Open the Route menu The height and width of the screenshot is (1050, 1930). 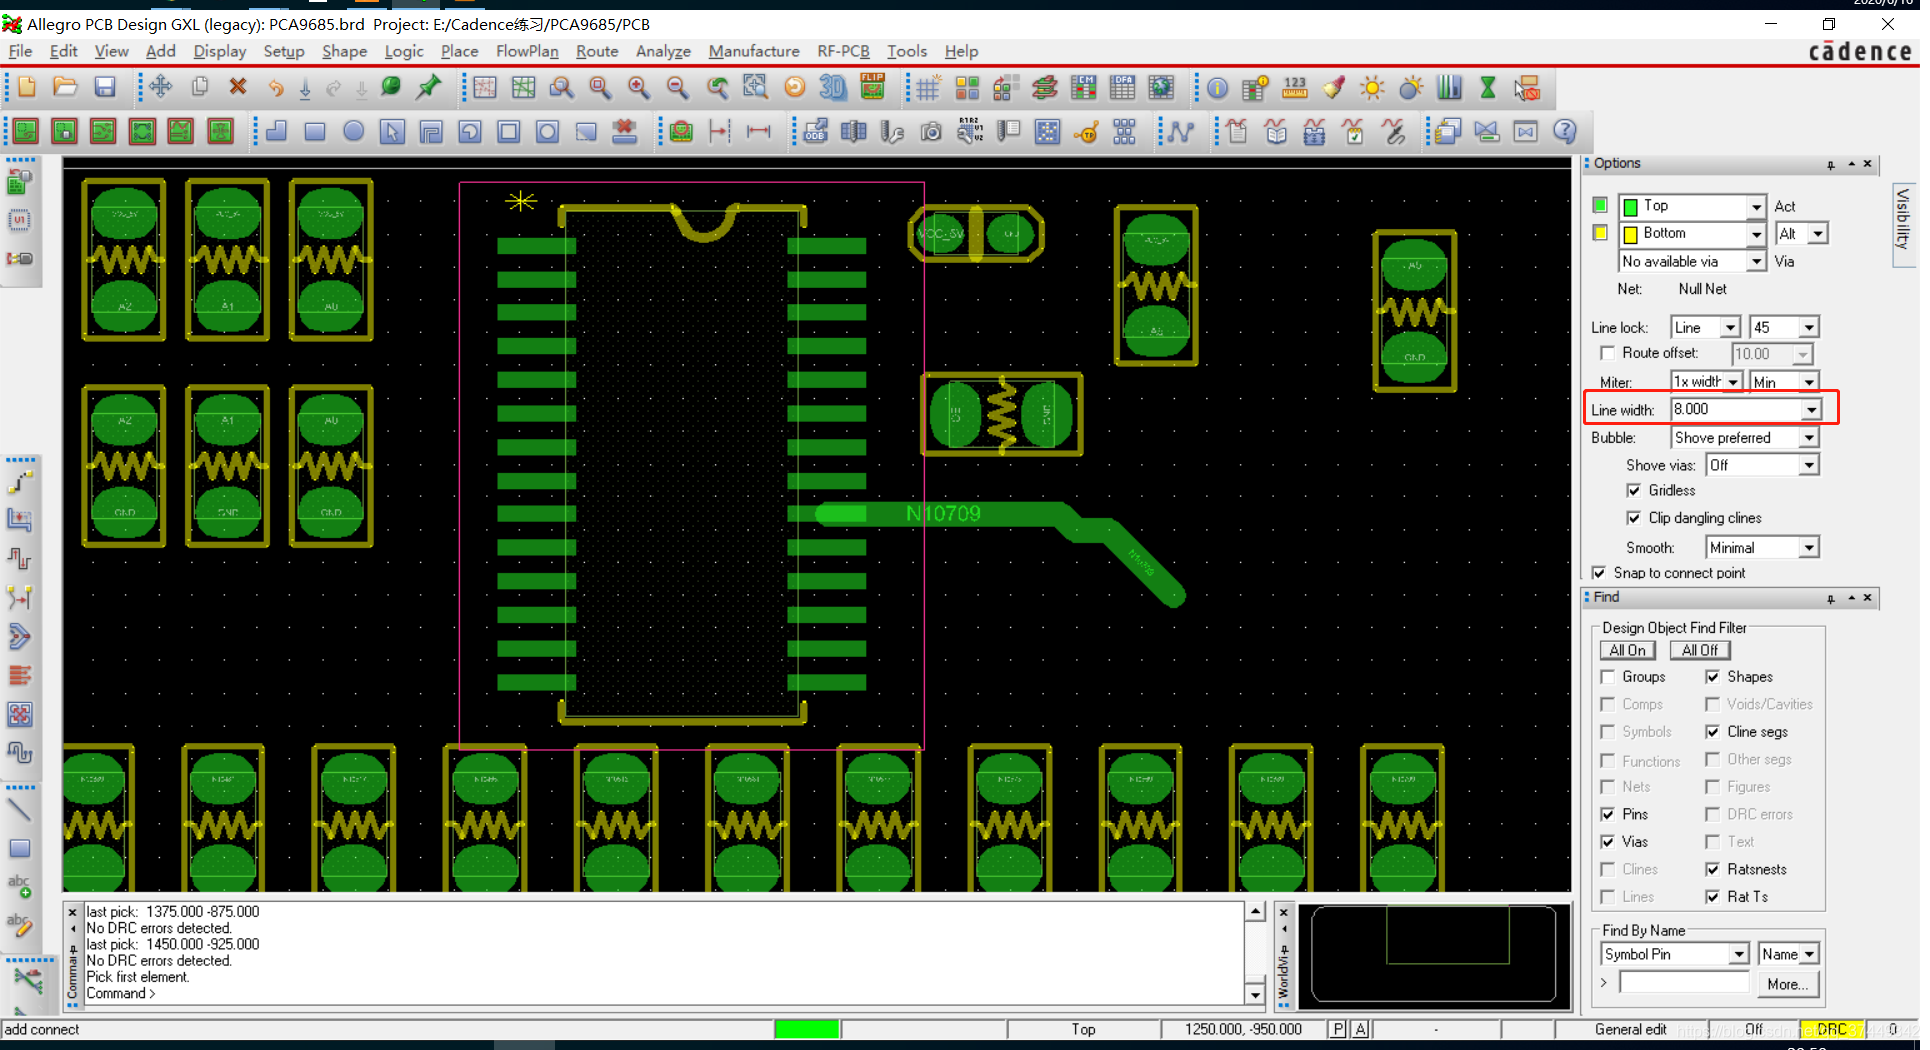coord(597,51)
